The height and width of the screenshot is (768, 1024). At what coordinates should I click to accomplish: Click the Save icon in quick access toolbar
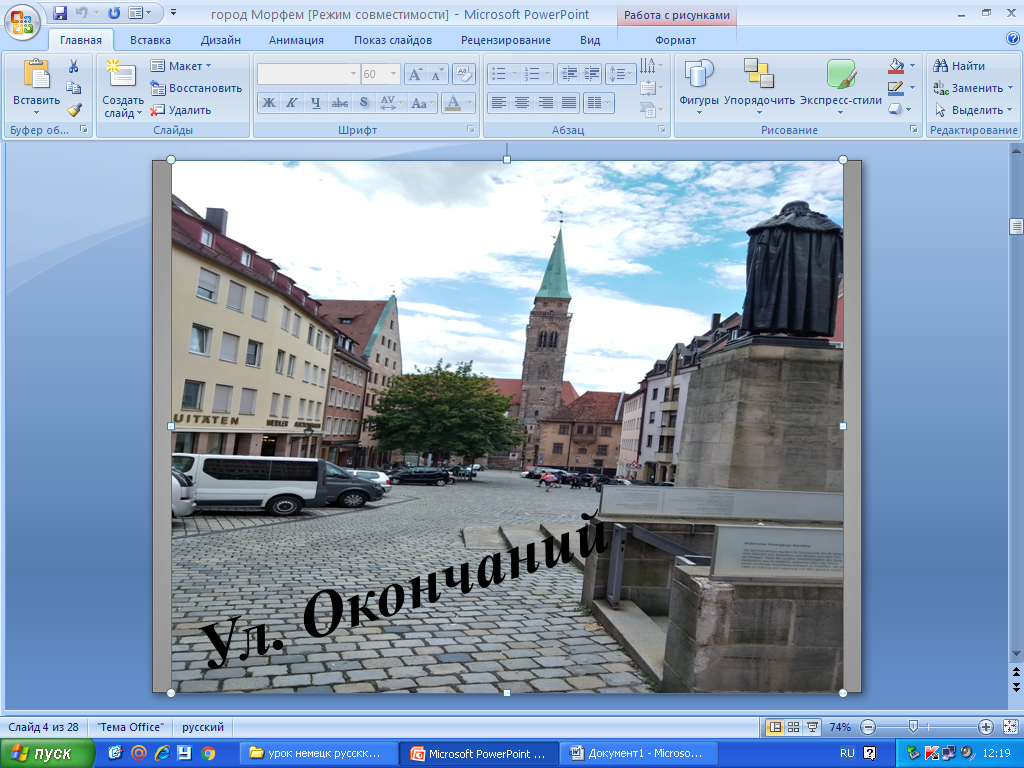(59, 13)
